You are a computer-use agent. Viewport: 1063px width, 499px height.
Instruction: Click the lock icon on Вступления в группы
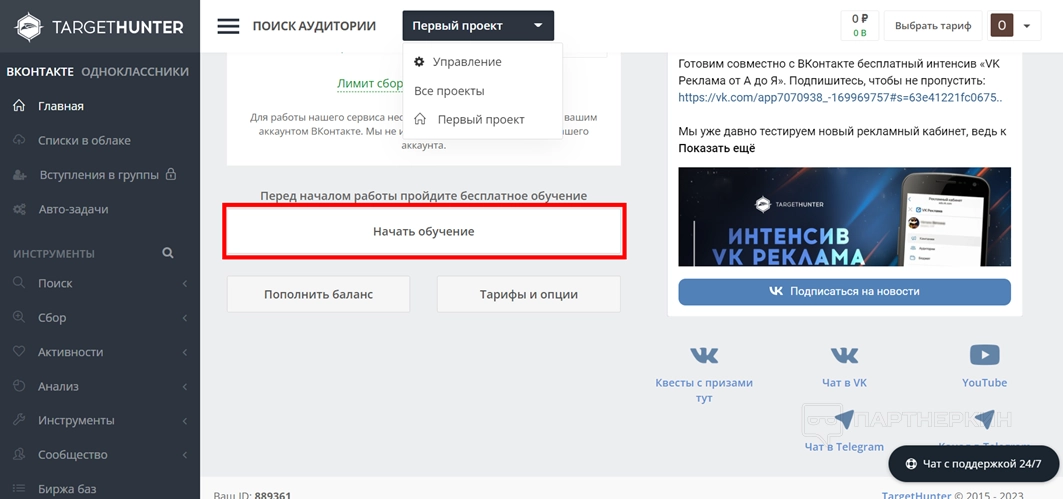[171, 174]
